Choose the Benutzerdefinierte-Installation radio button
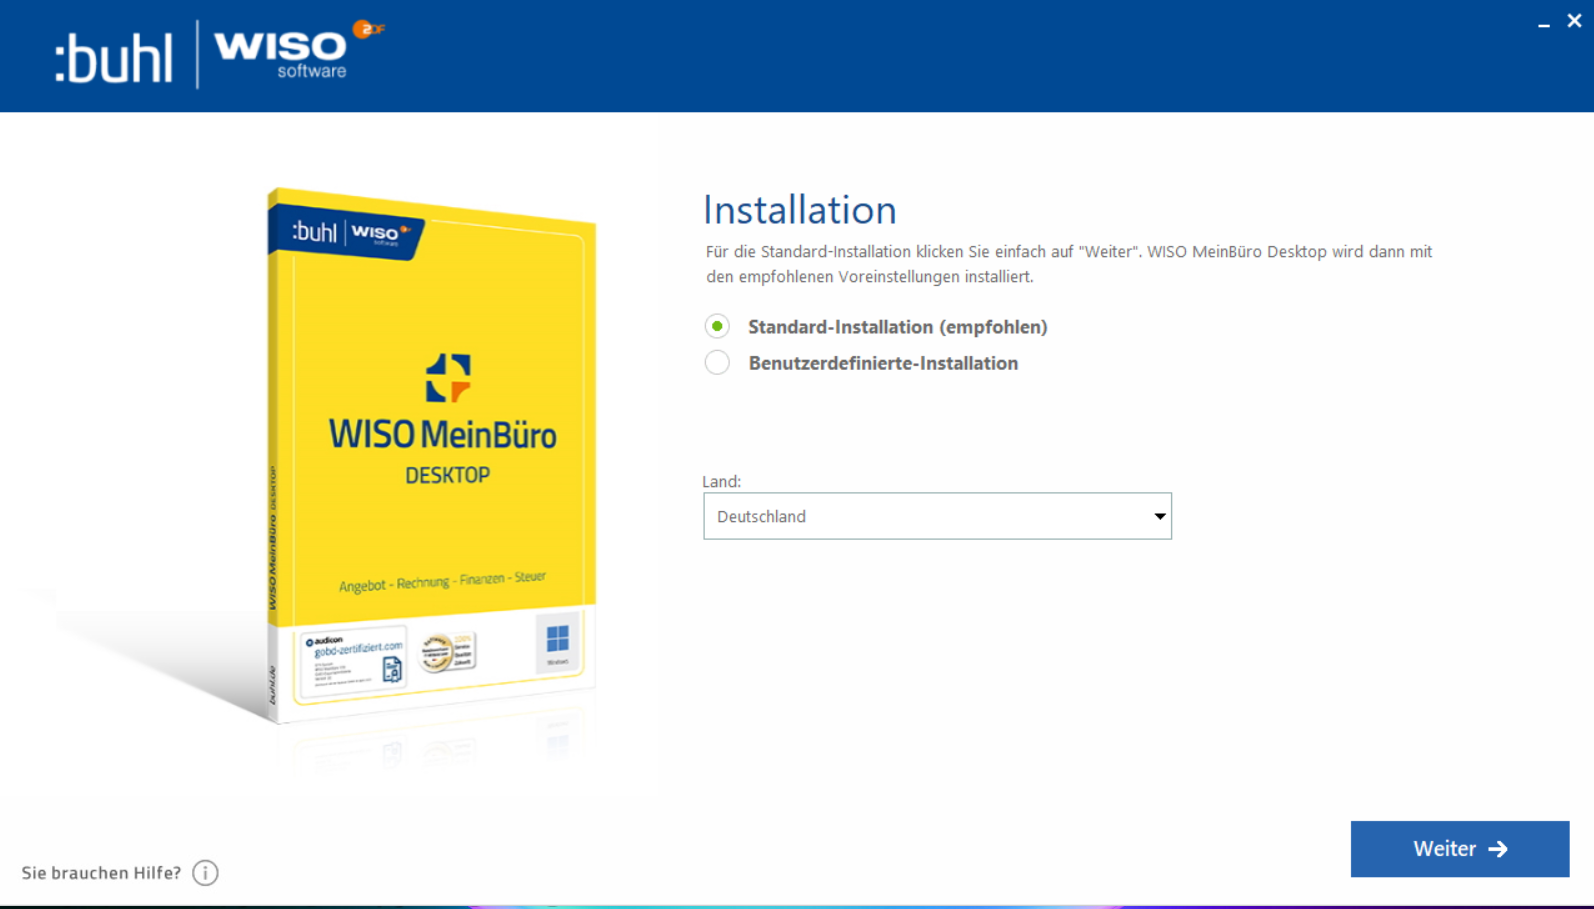 click(717, 363)
